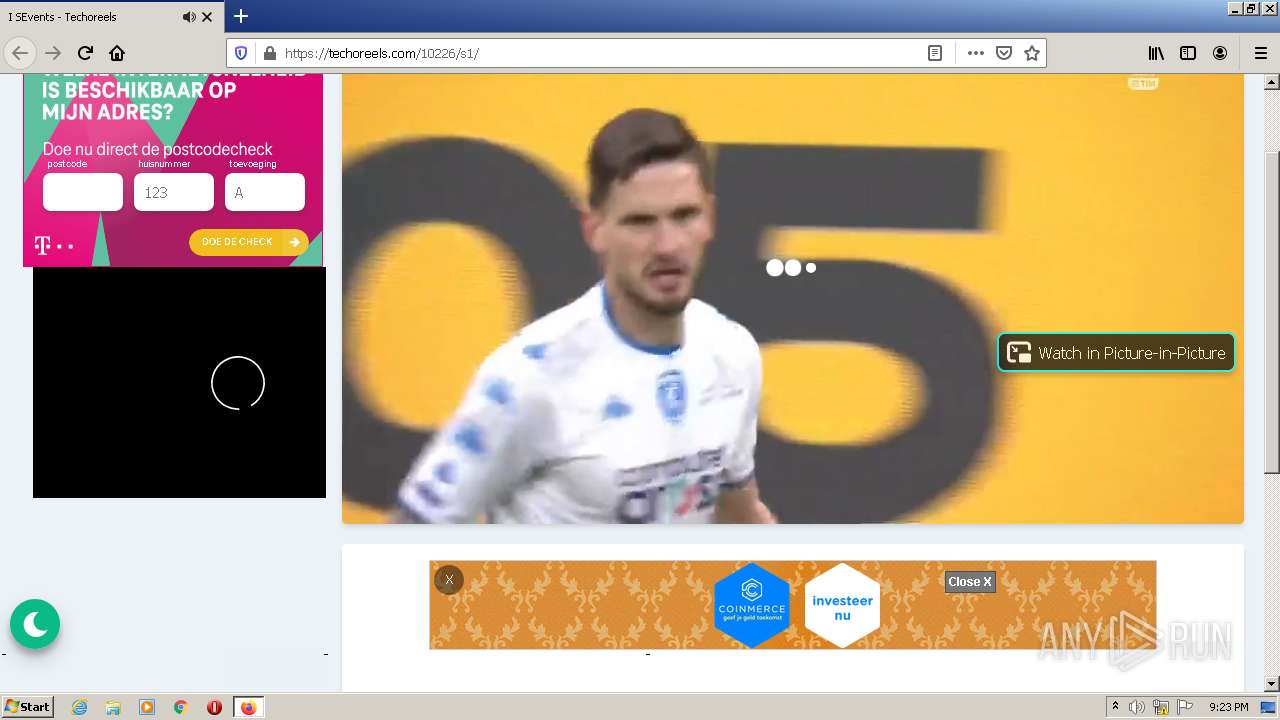
Task: Go back to previous page
Action: (20, 53)
